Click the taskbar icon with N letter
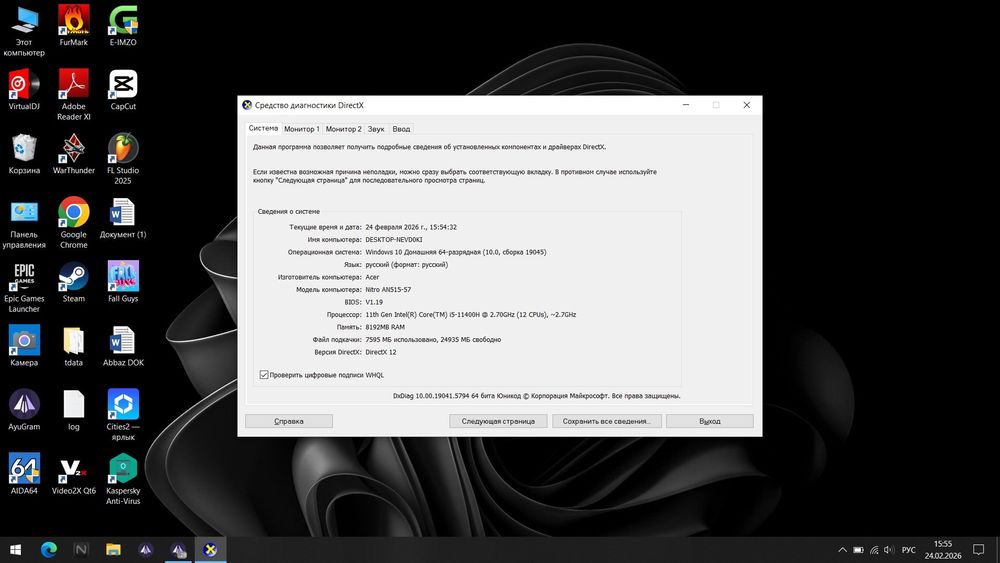This screenshot has width=1000, height=563. (x=81, y=550)
